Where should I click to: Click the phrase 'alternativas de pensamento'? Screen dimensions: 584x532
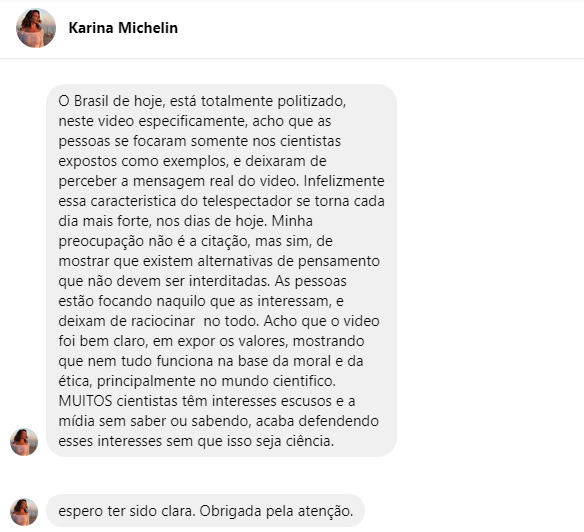coord(289,261)
